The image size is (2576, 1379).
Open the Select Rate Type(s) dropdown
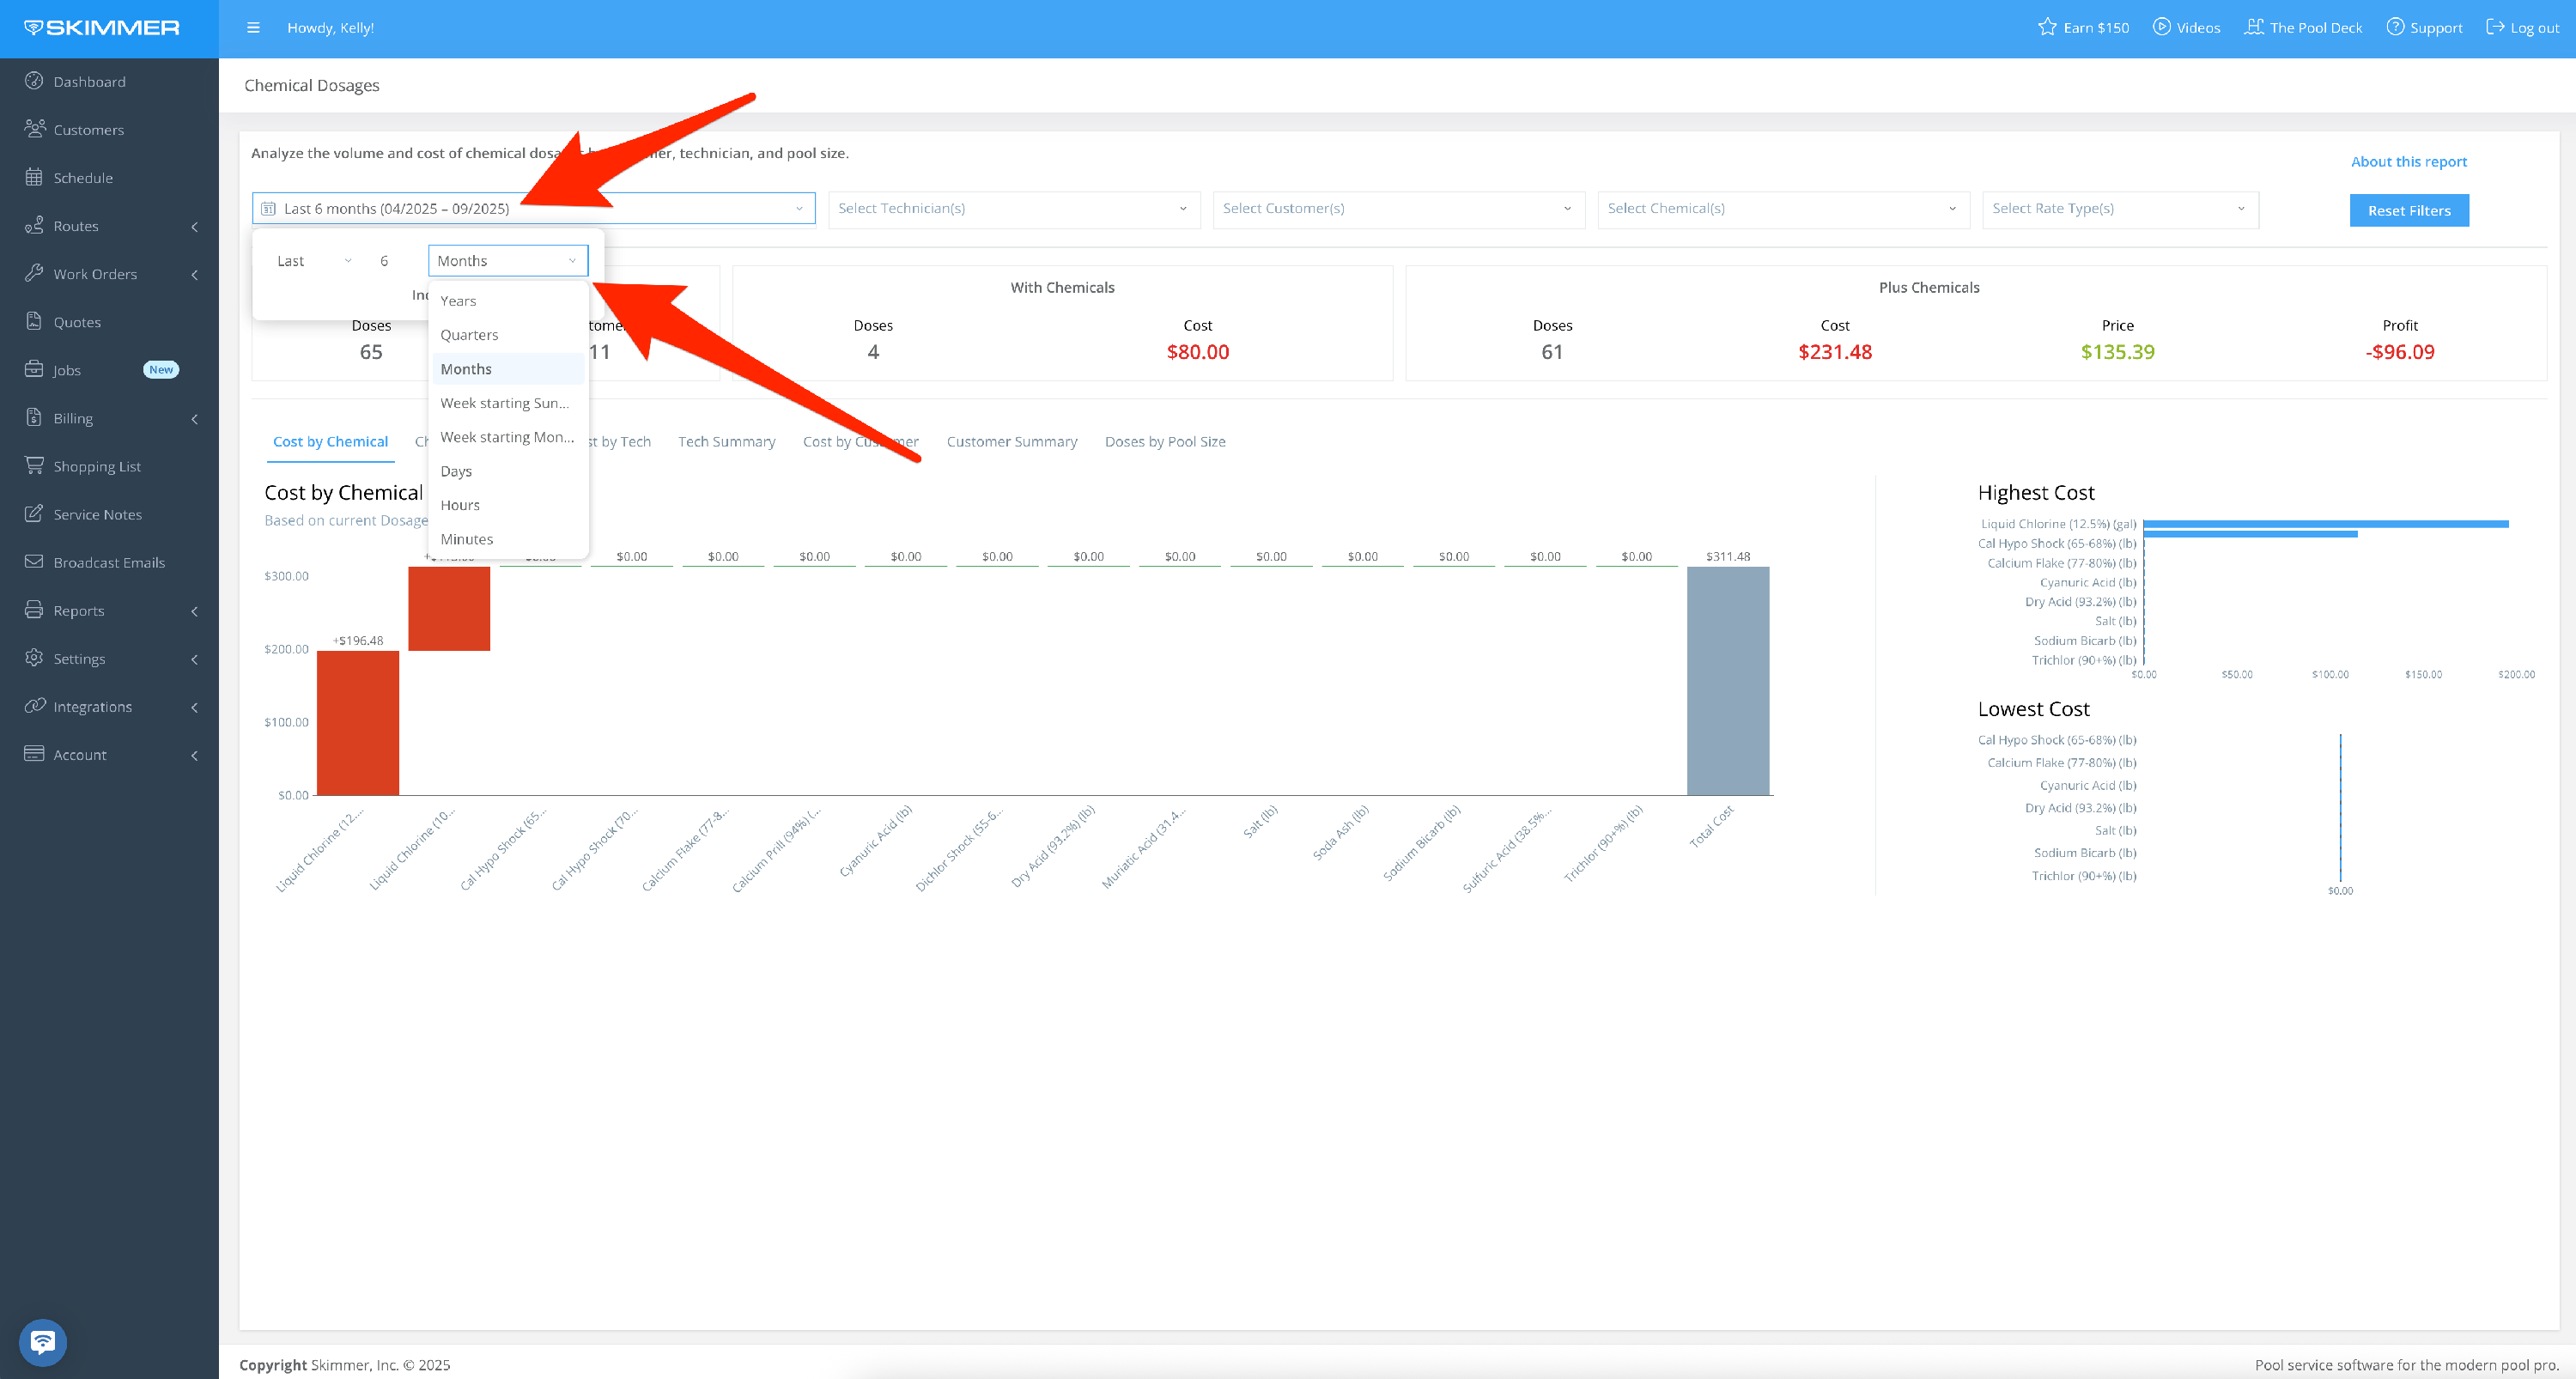tap(2119, 208)
